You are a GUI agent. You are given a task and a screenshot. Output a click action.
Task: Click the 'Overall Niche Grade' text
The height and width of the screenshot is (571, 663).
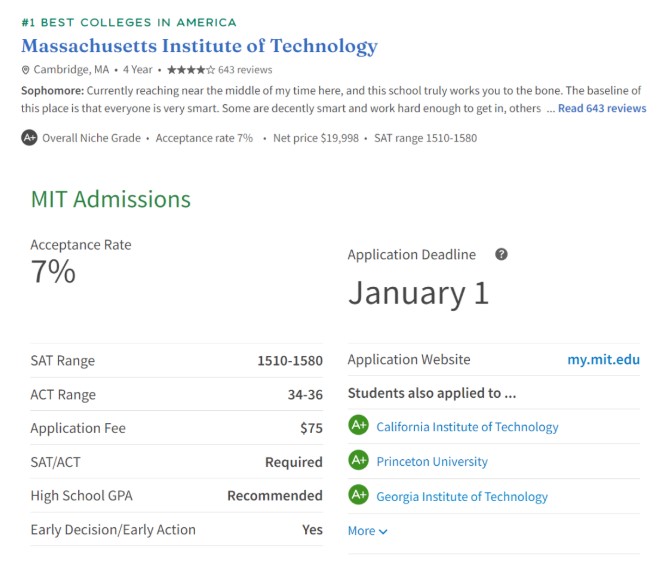[91, 138]
